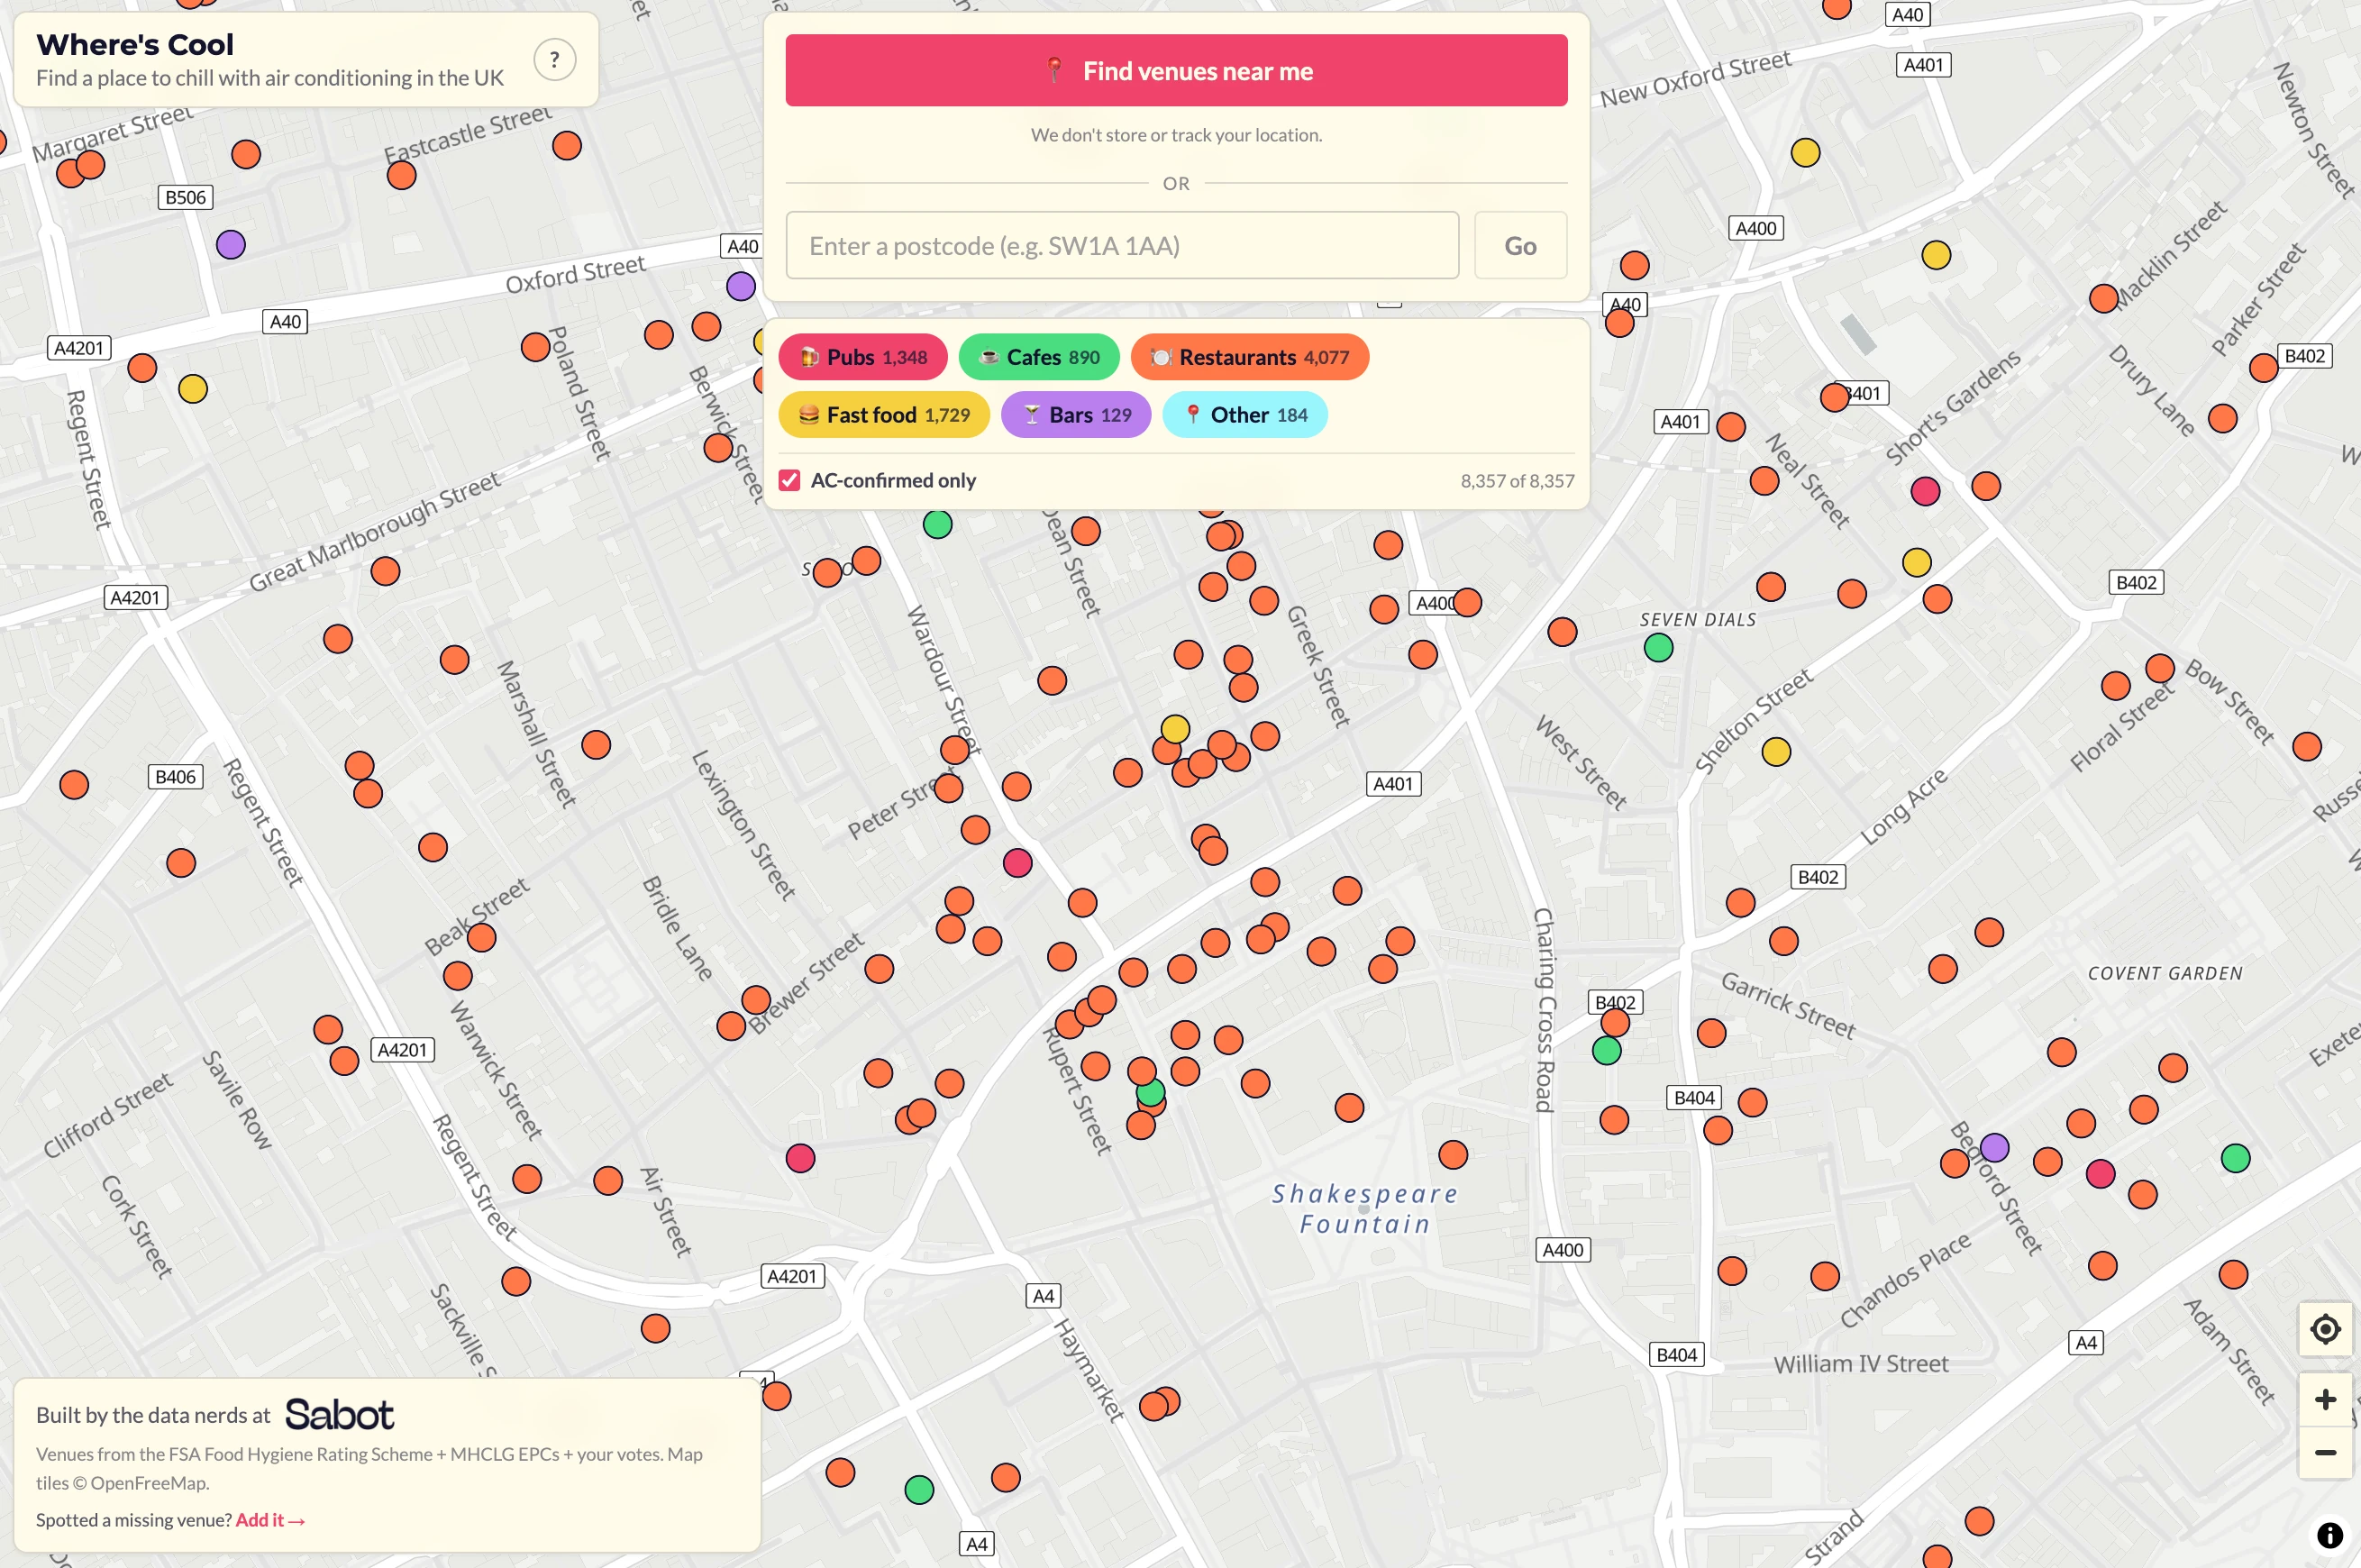Screen dimensions: 2361x1568
Task: Toggle the Bars category filter
Action: (x=1075, y=415)
